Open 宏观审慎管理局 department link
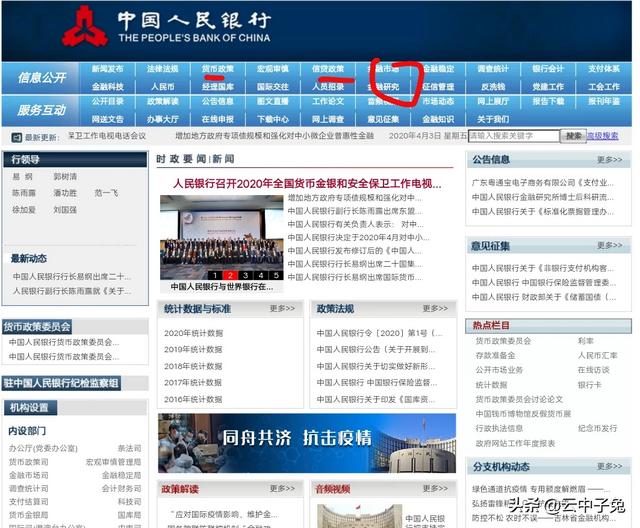The width and height of the screenshot is (640, 528). click(x=113, y=462)
